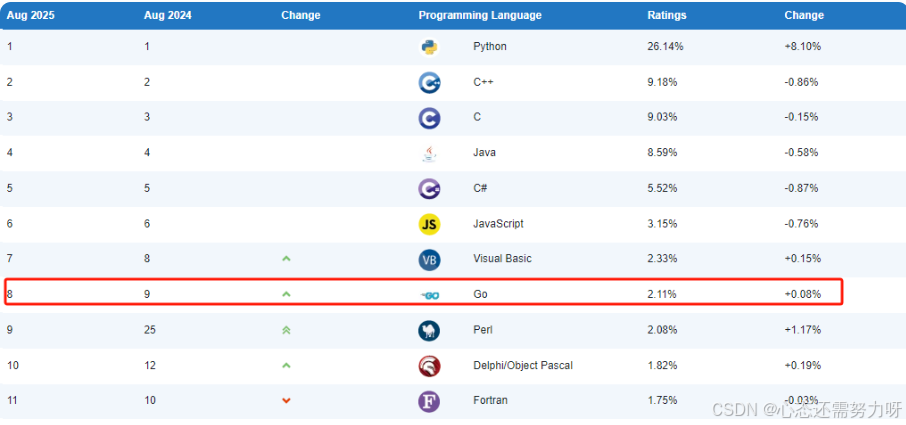The image size is (906, 425).
Task: Click the double up arrow in Perl row
Action: click(x=286, y=330)
